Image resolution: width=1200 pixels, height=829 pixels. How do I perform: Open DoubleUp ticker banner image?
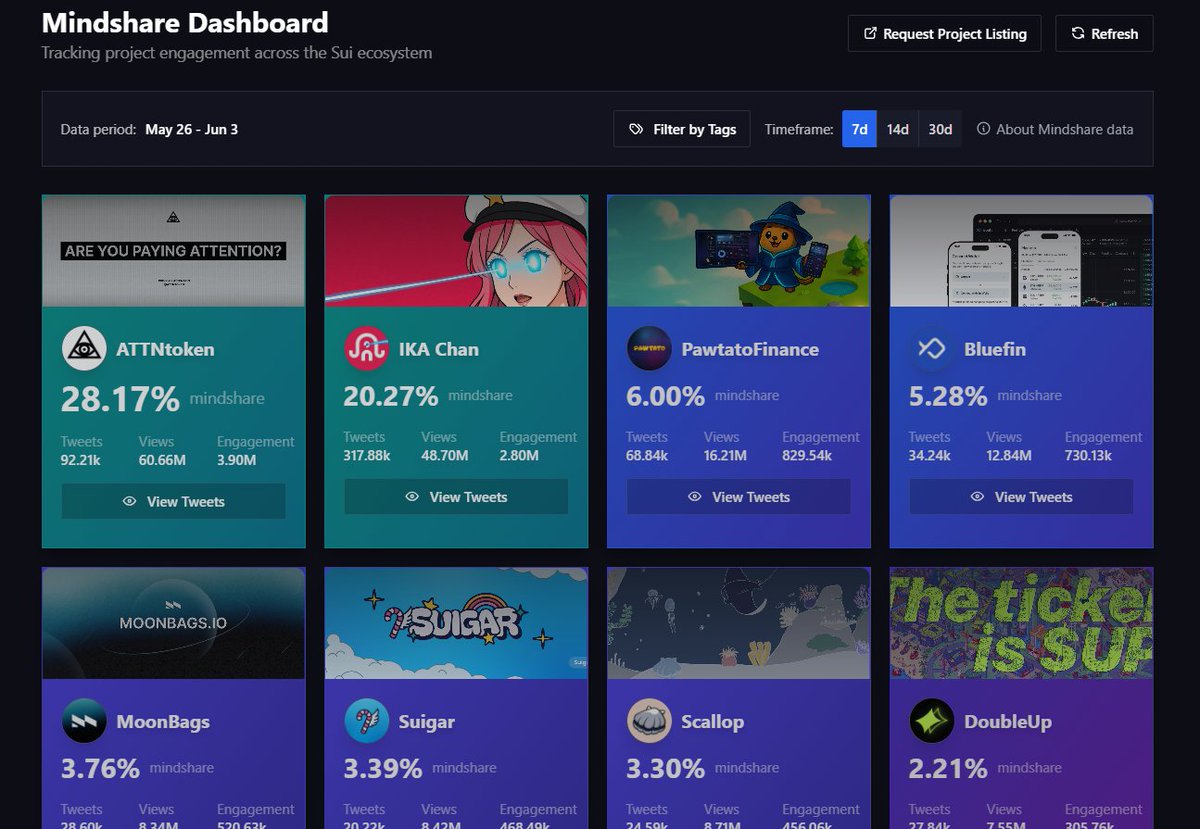pyautogui.click(x=1021, y=623)
